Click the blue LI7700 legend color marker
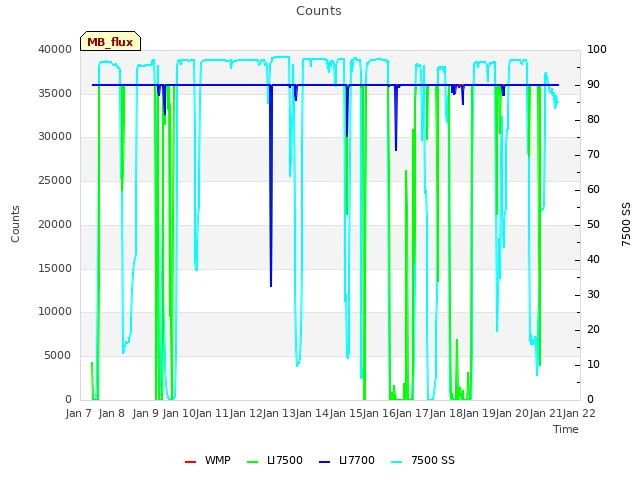This screenshot has height=480, width=640. (324, 462)
